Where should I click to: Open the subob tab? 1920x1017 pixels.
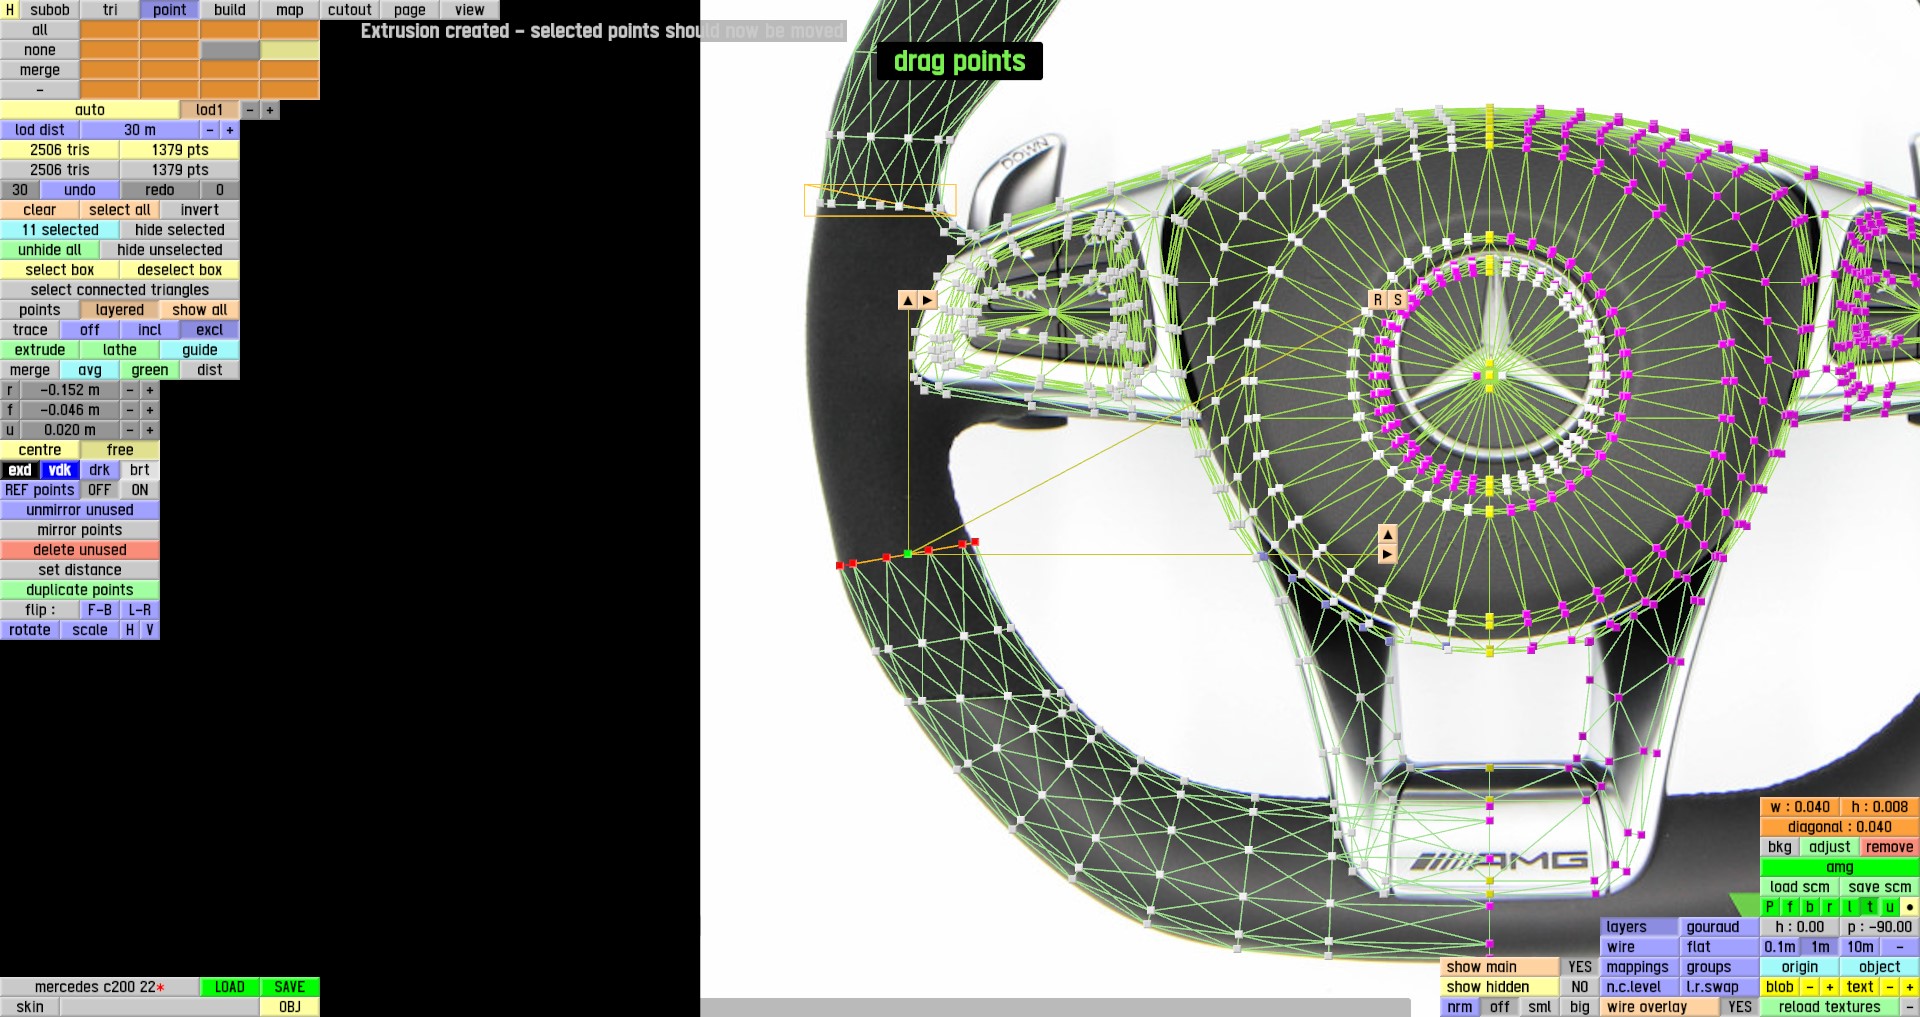50,10
